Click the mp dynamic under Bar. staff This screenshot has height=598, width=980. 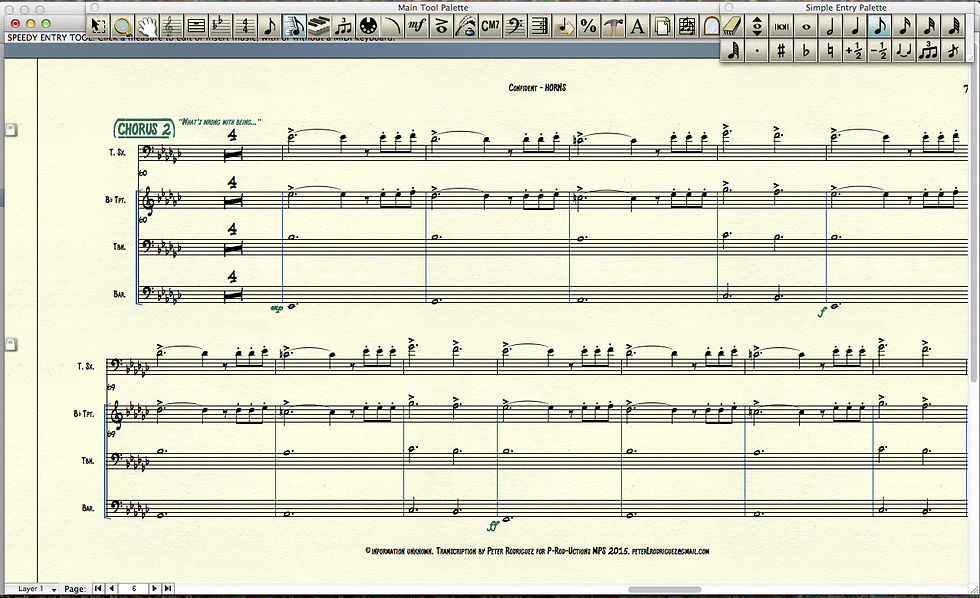[x=276, y=308]
